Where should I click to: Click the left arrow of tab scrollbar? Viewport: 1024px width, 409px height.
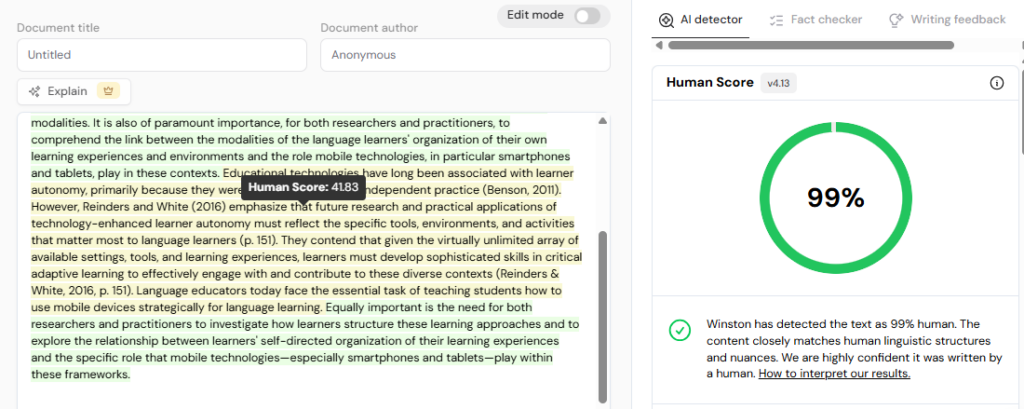657,45
